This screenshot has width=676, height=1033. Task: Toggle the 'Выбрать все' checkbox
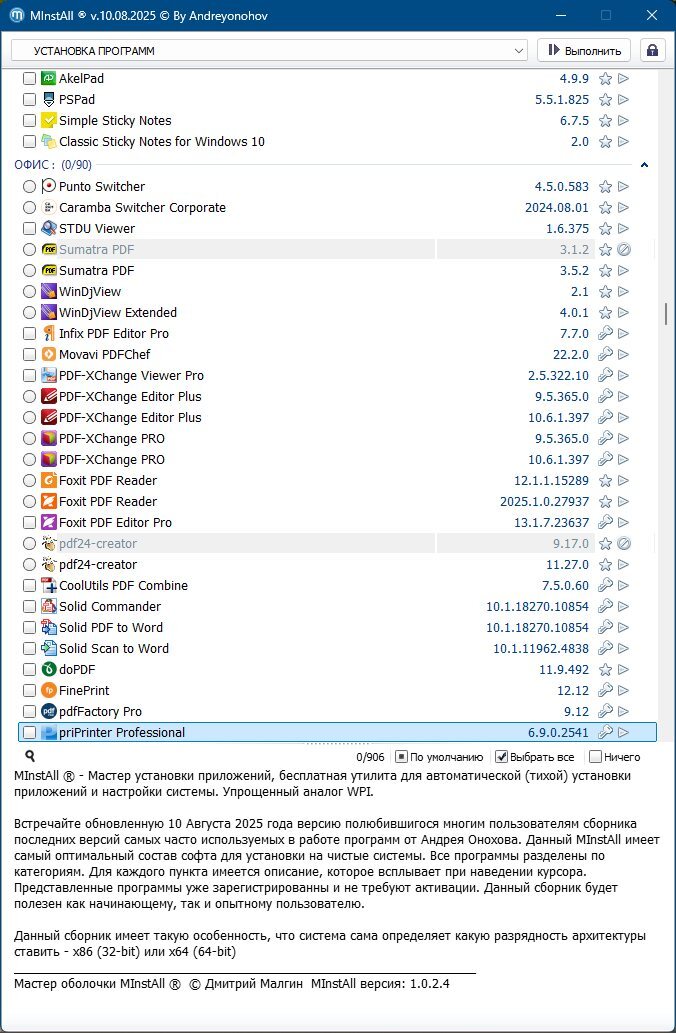coord(501,757)
